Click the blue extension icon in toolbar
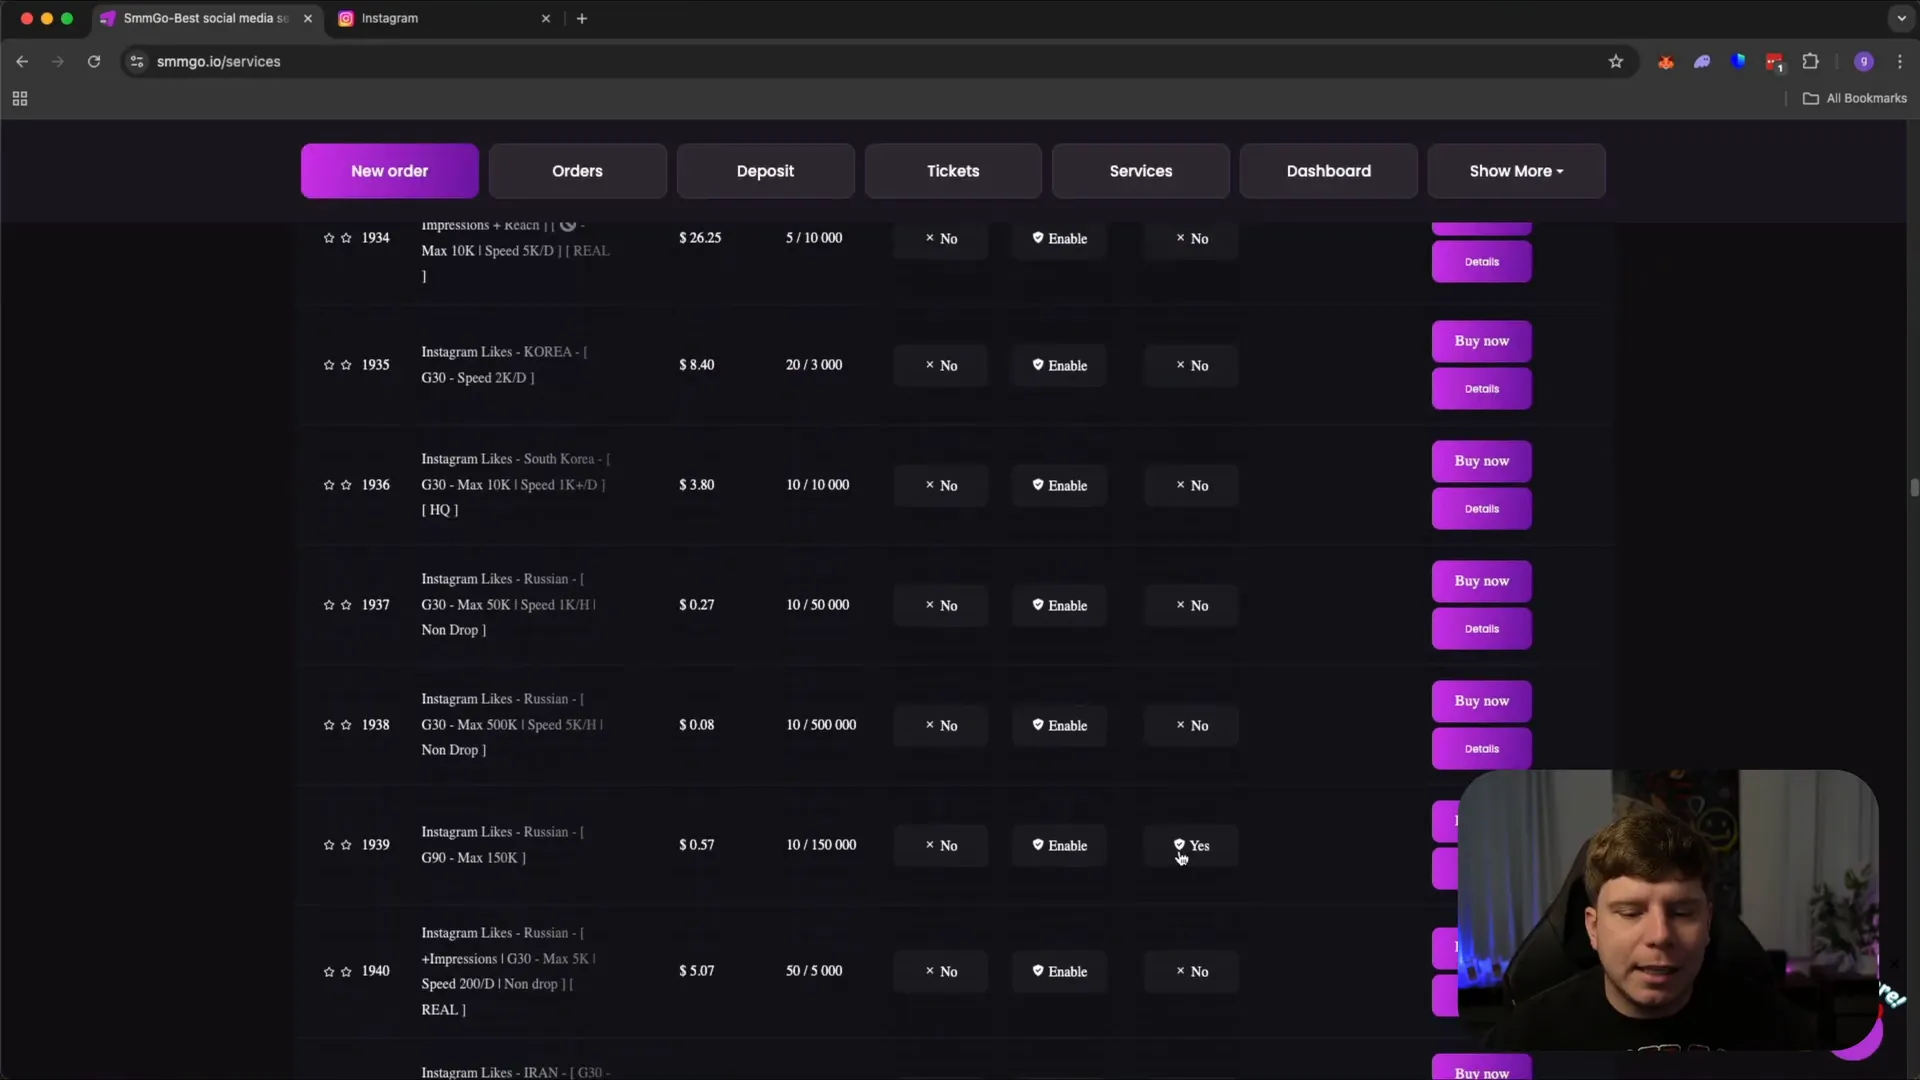 (1738, 61)
